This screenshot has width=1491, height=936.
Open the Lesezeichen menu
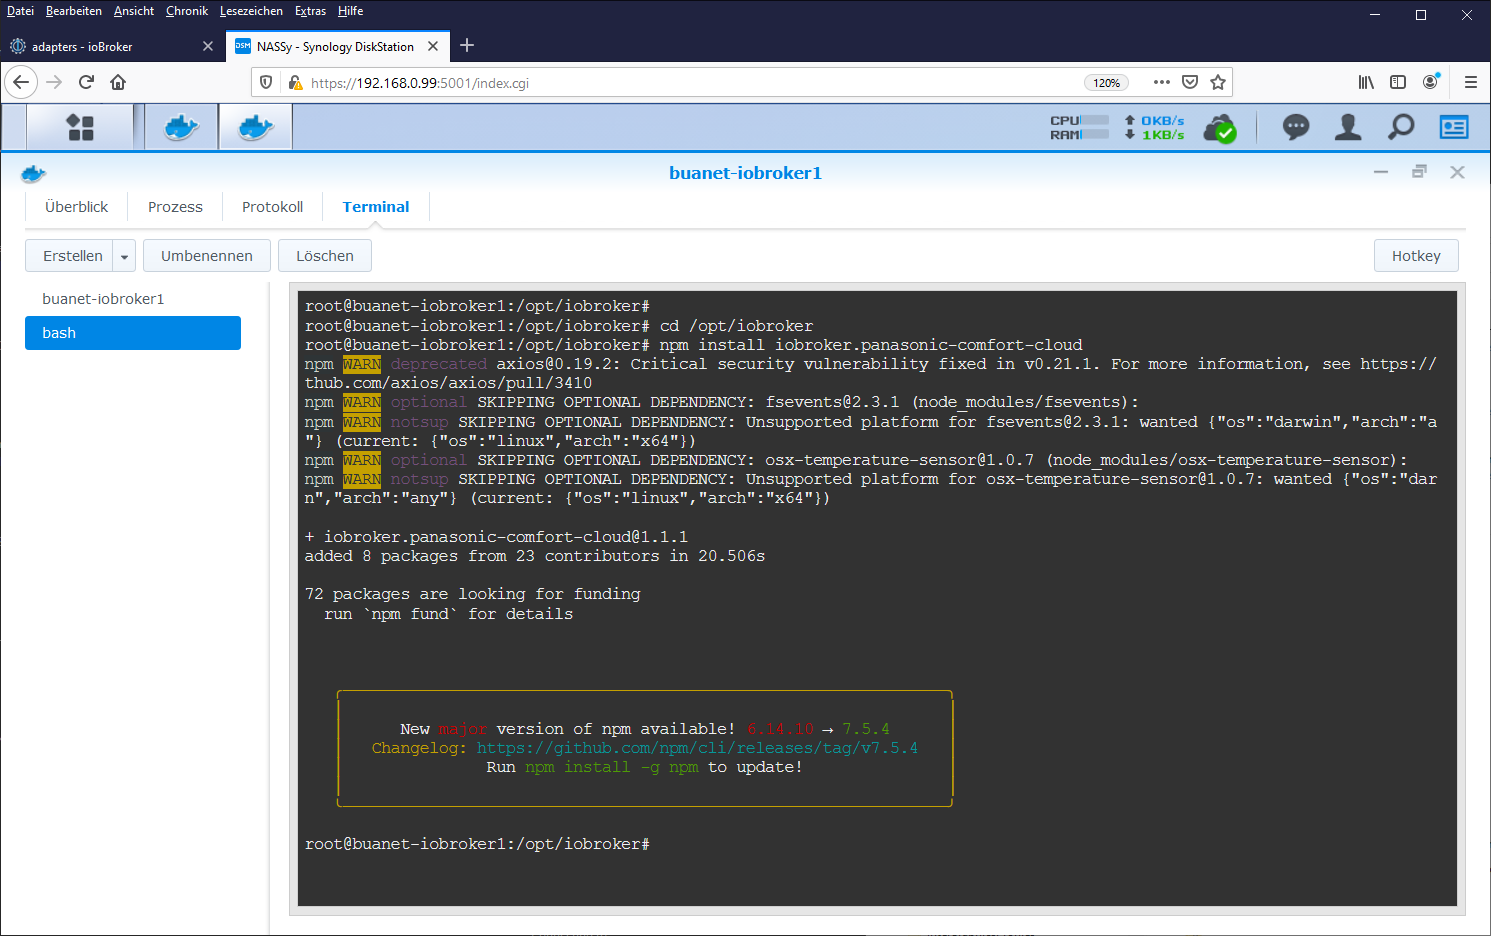251,11
